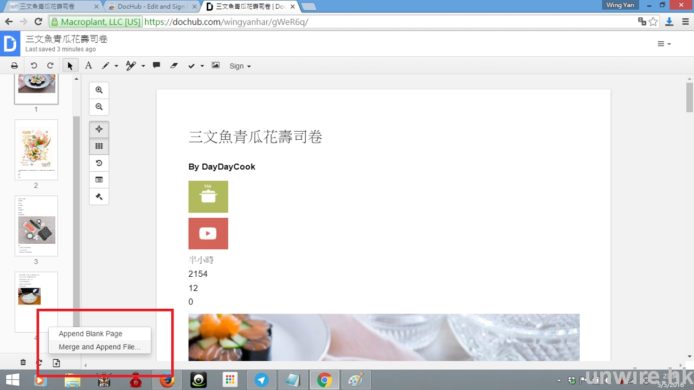Select the pencil drawing tool
The image size is (694, 390).
(x=105, y=66)
